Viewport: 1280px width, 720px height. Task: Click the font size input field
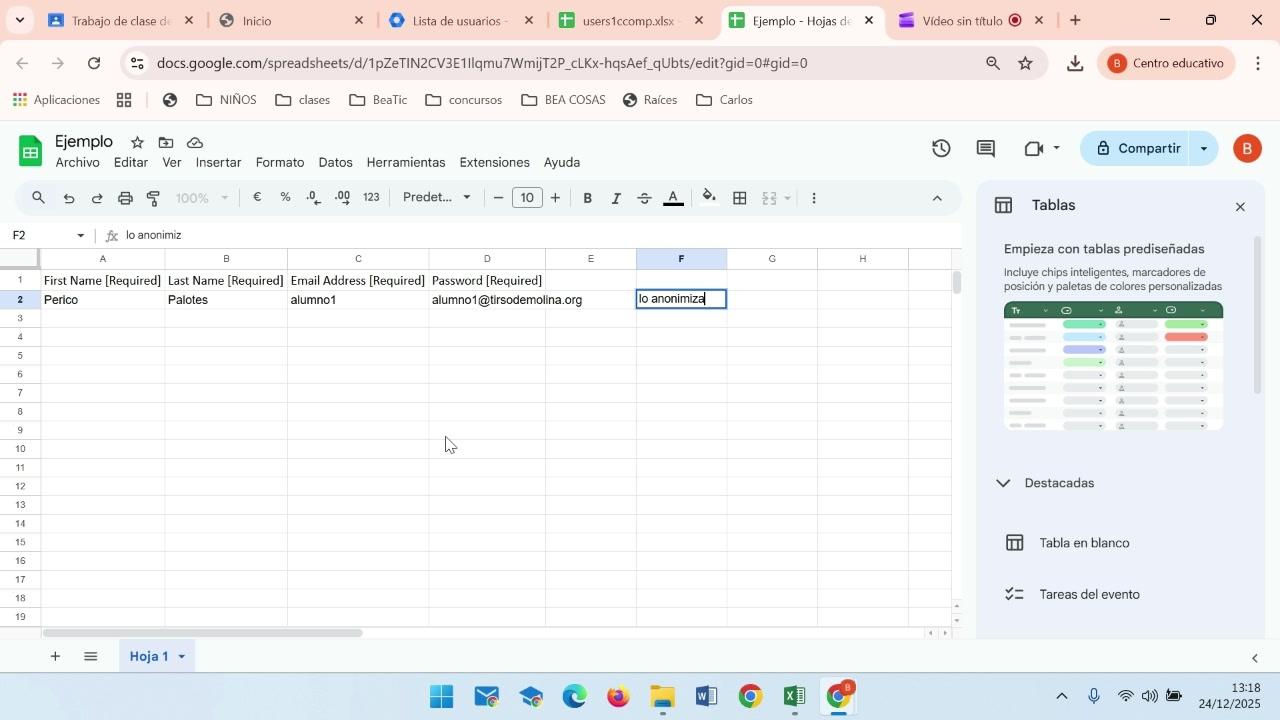[x=527, y=198]
